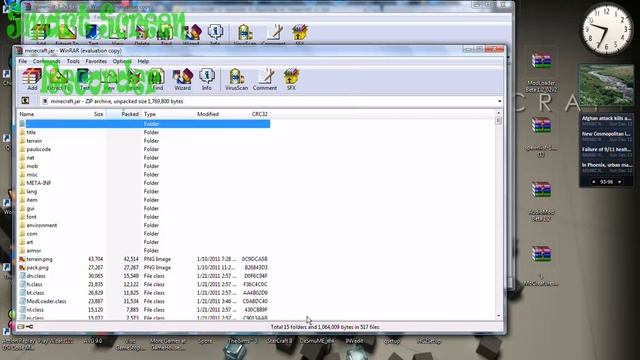This screenshot has height=360, width=640.
Task: Open the File menu
Action: point(22,61)
